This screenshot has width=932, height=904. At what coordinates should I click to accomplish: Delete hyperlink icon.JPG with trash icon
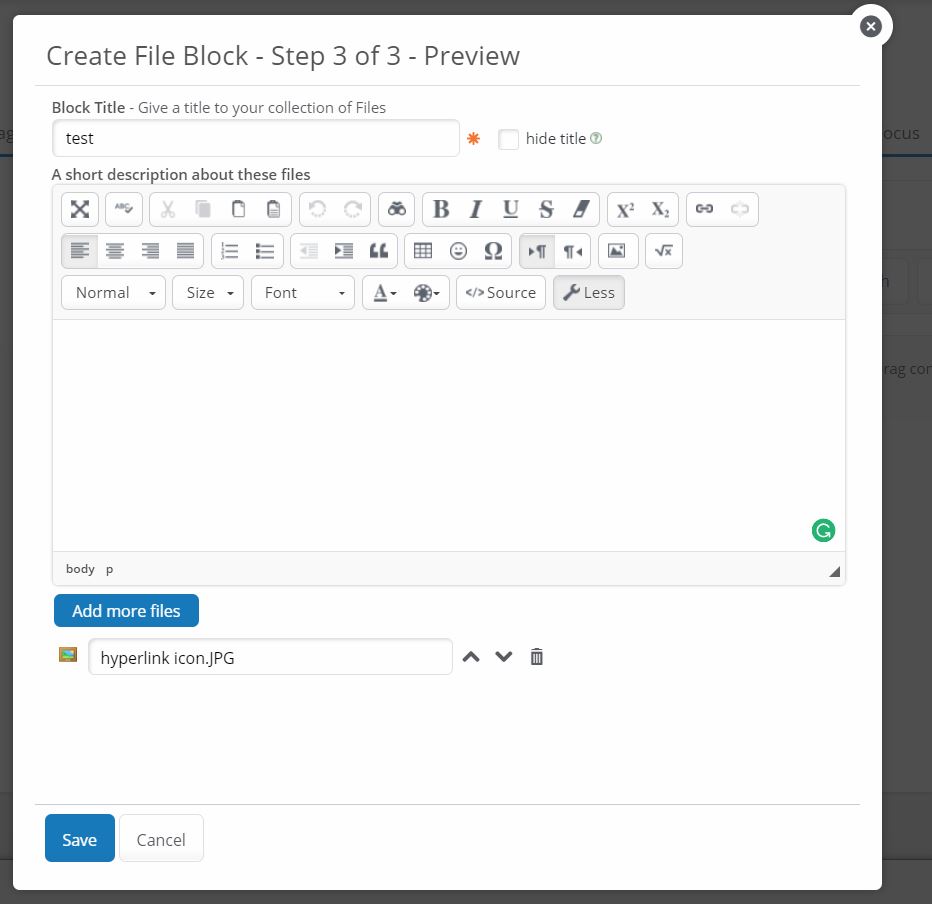pyautogui.click(x=537, y=657)
